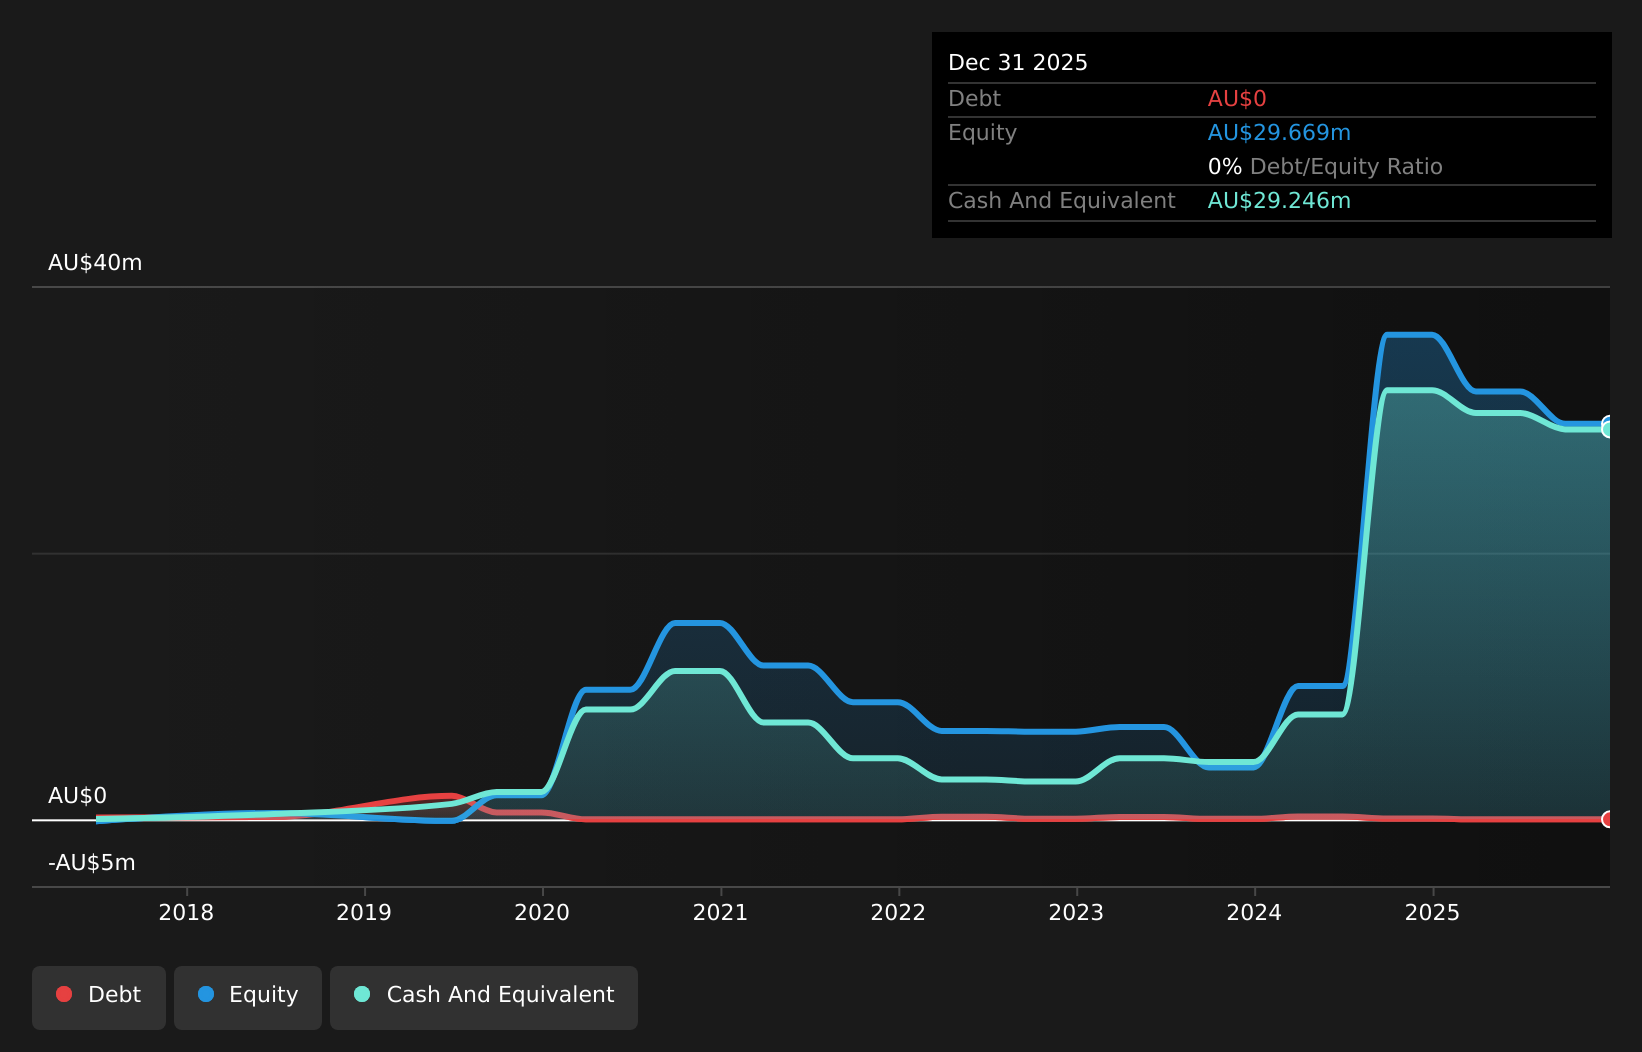Screen dimensions: 1642x1052
Task: Click the 2024 x-axis label
Action: click(1254, 912)
